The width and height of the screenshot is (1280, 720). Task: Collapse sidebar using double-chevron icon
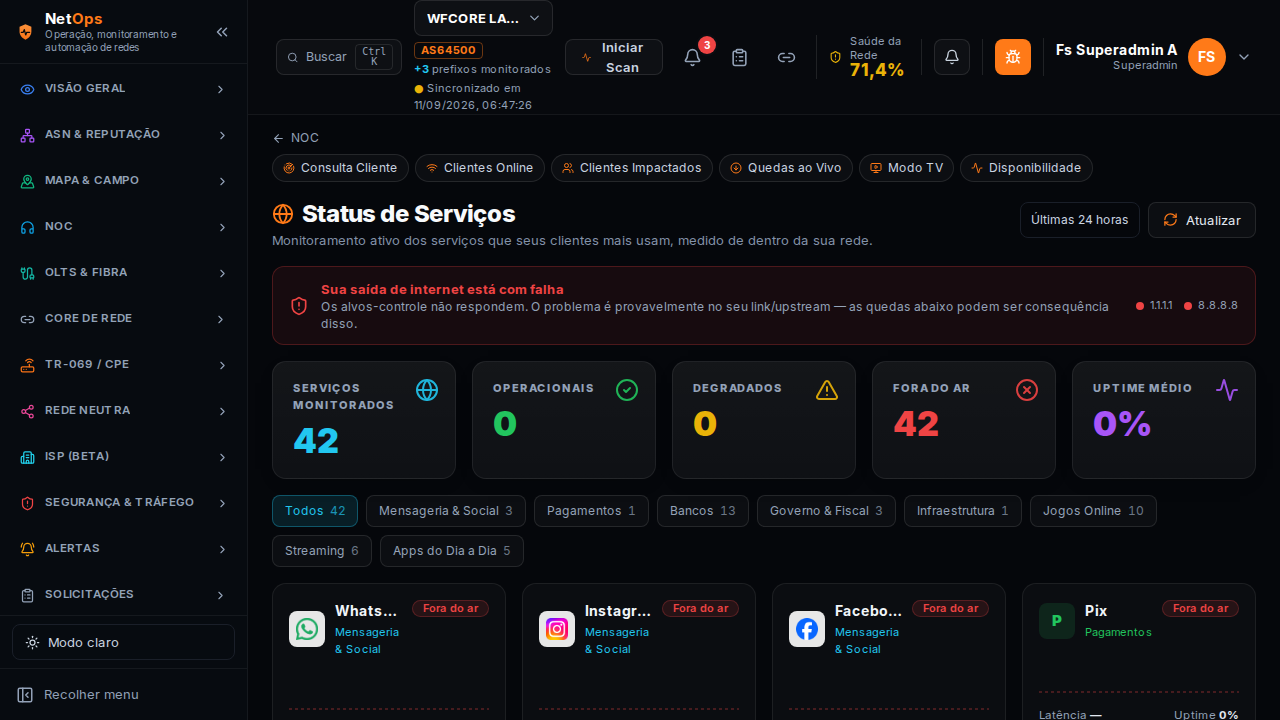coord(222,32)
